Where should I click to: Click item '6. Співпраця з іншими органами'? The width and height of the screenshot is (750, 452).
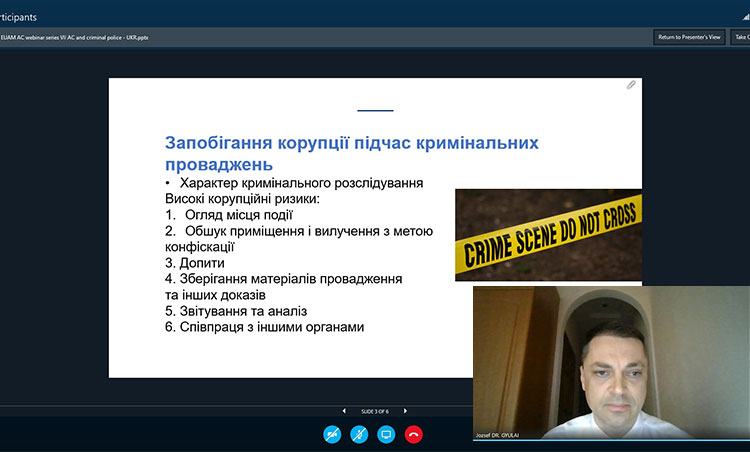coord(265,327)
